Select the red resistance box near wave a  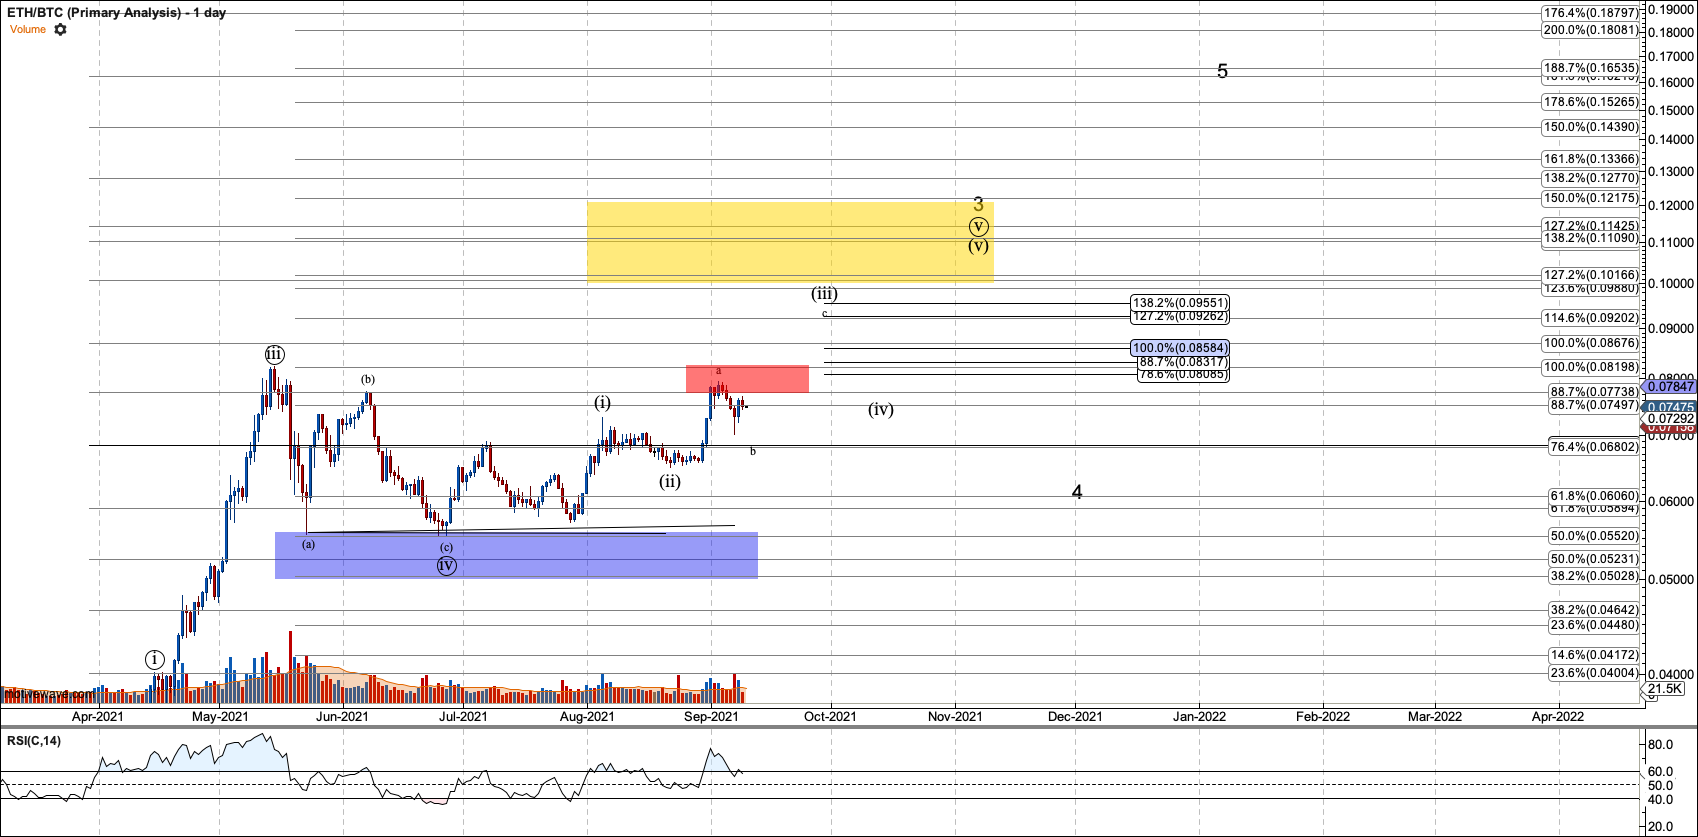[747, 379]
